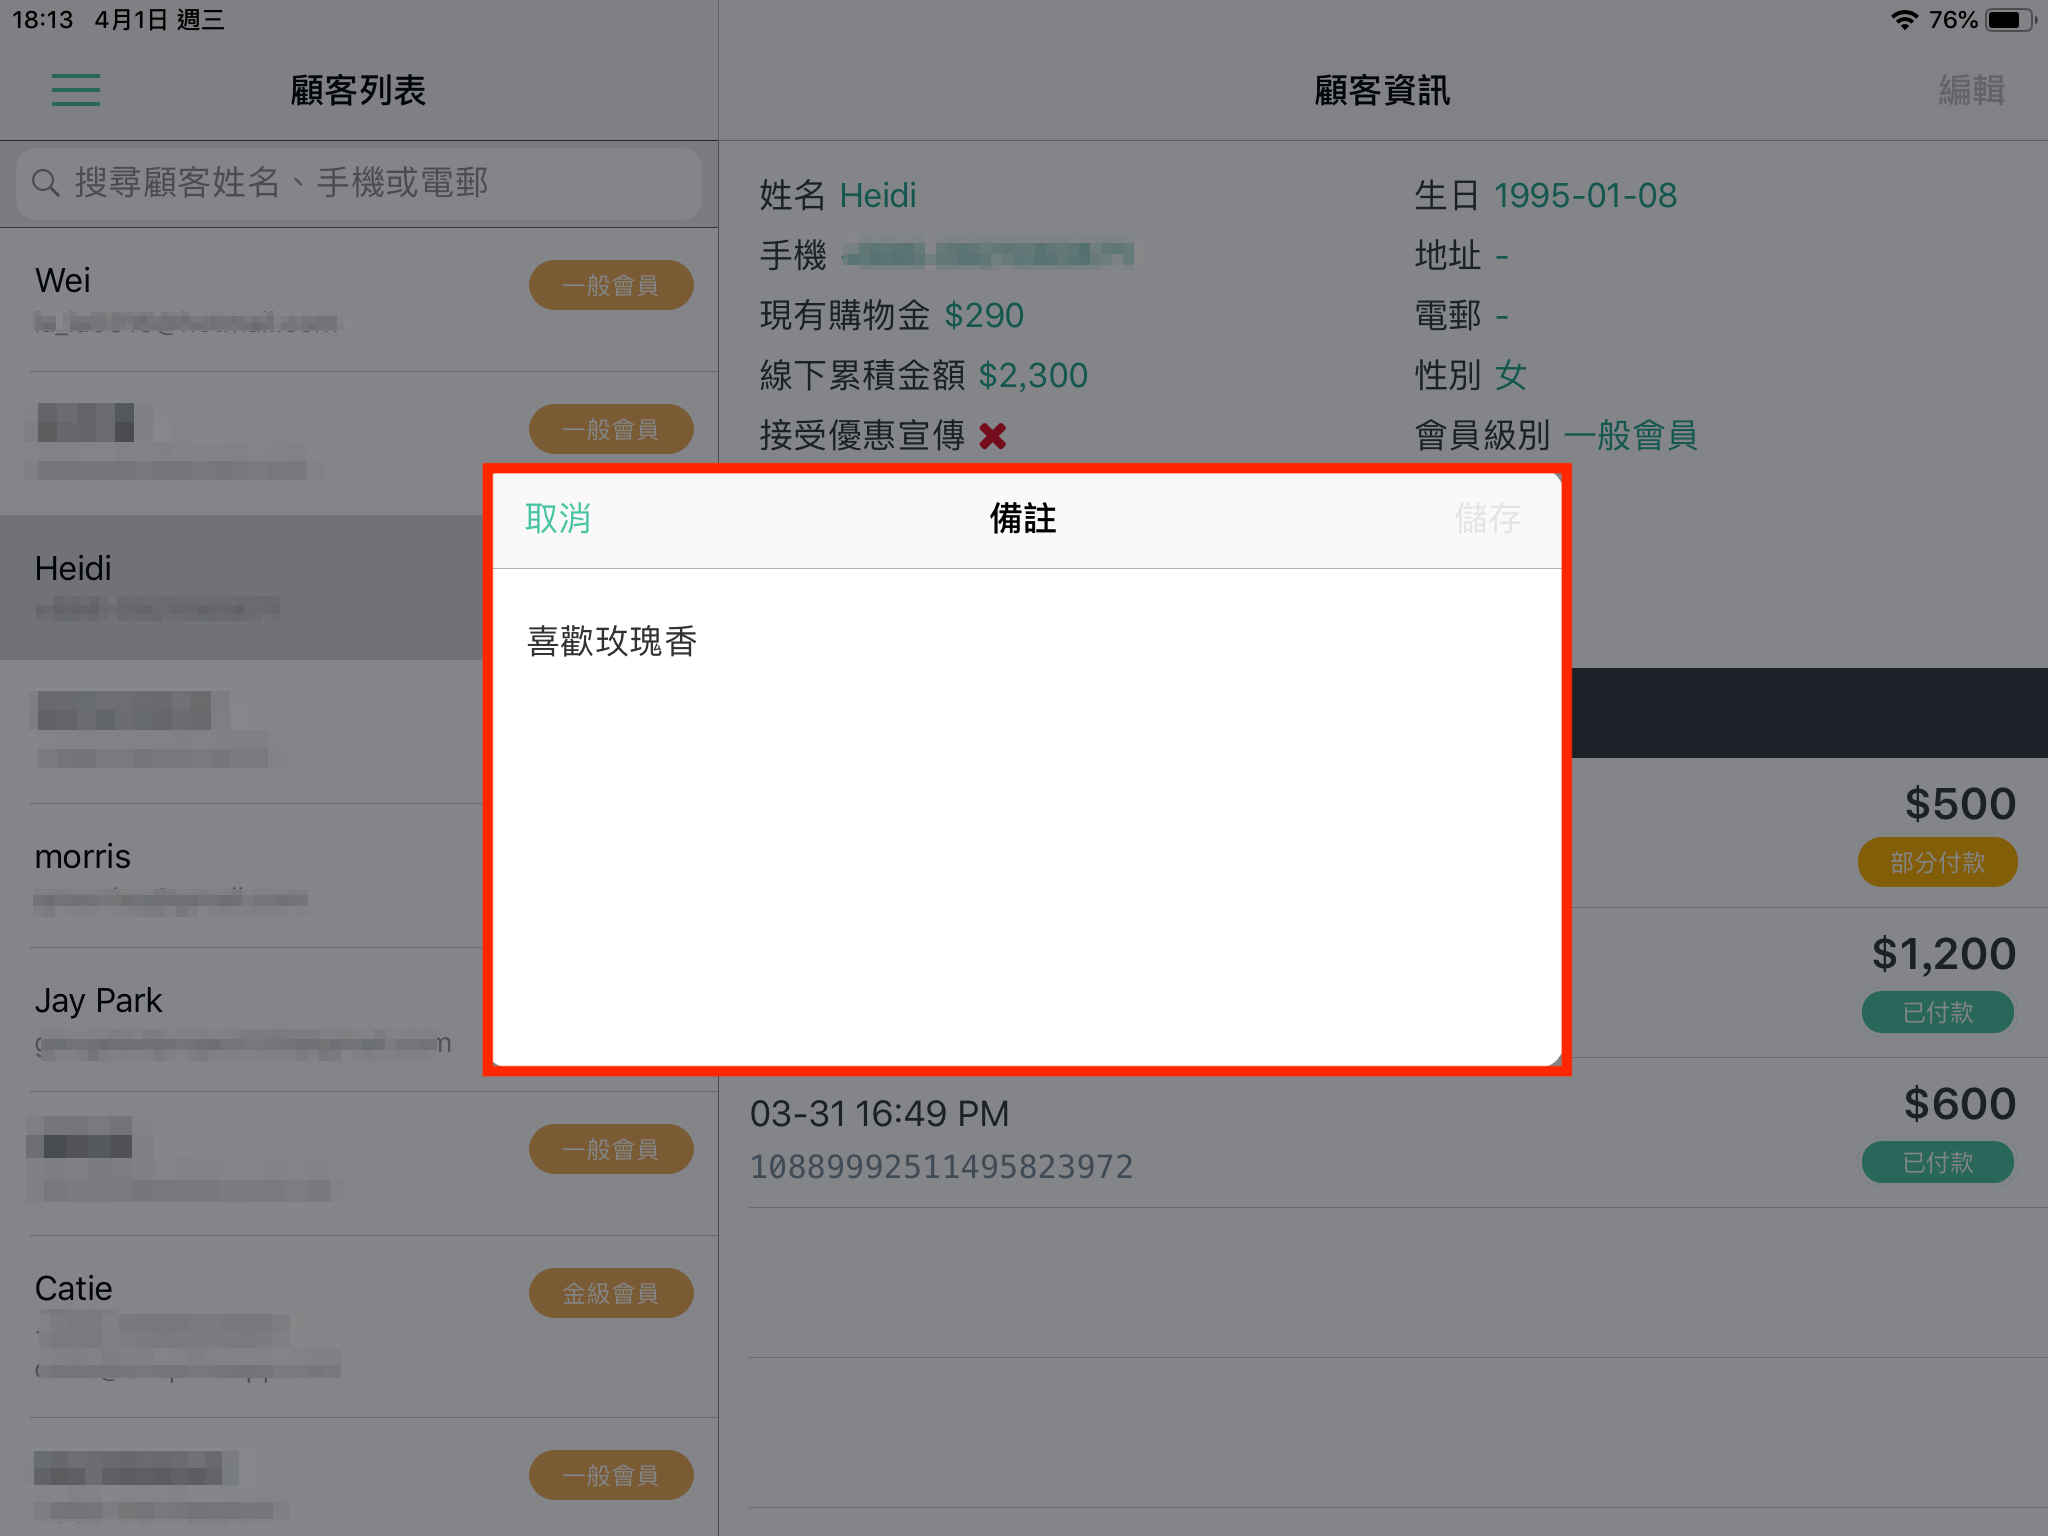
Task: Focus the customer search field
Action: click(359, 183)
